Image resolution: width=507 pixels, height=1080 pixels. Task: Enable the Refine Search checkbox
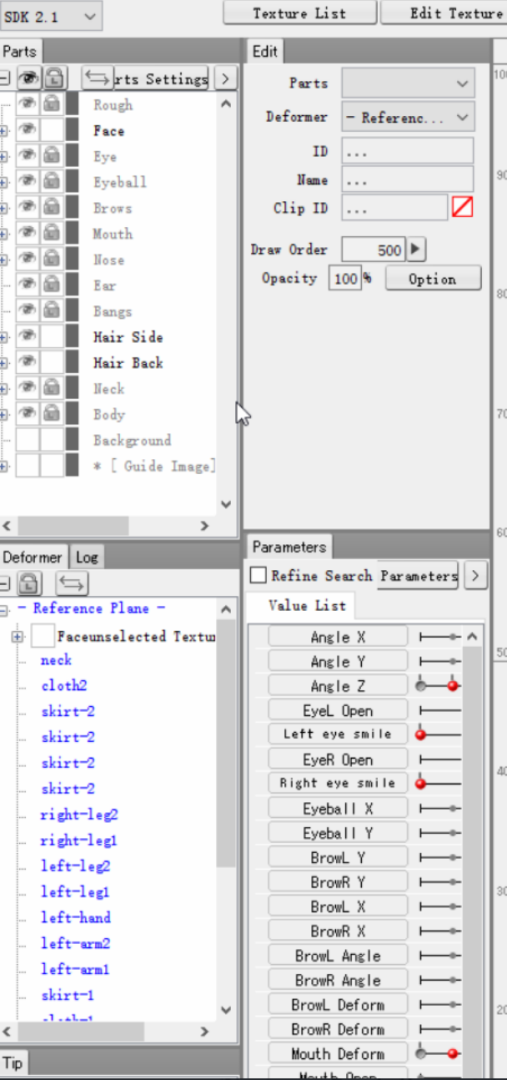(x=258, y=575)
